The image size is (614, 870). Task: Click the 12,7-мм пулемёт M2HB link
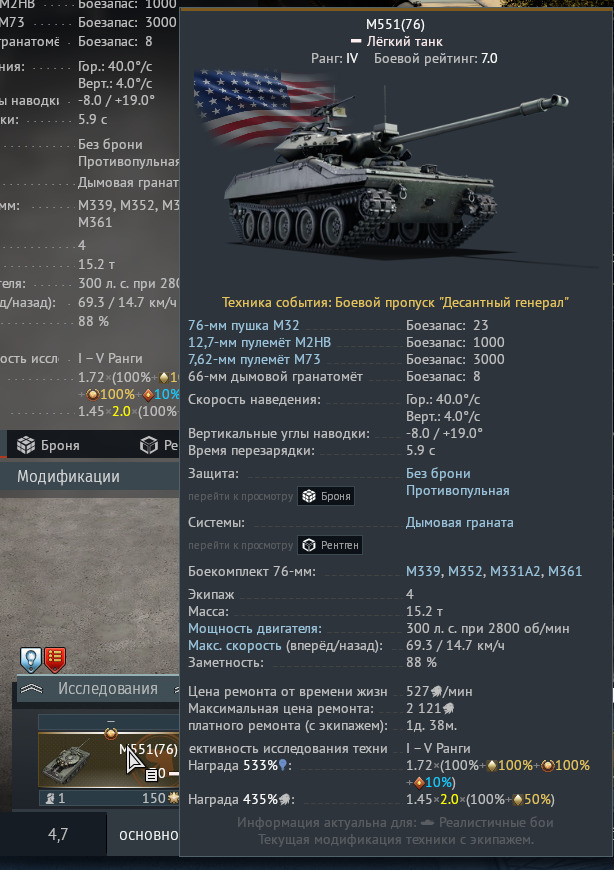pos(260,342)
